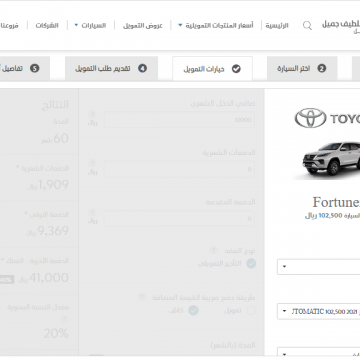Select التأجير التمويلي contract type option
This screenshot has height=360, width=360.
point(251,264)
